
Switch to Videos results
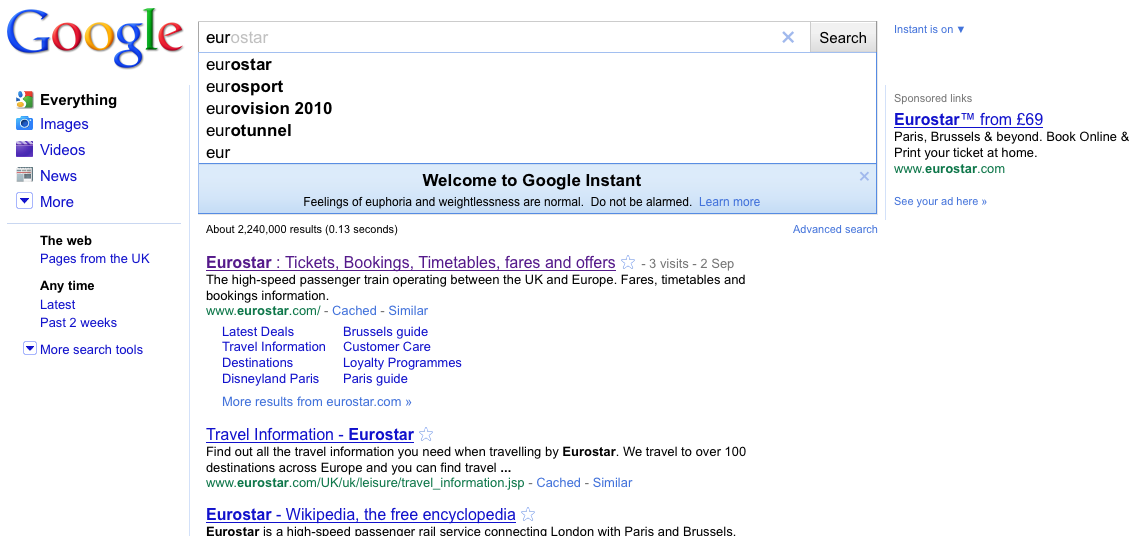pos(62,150)
